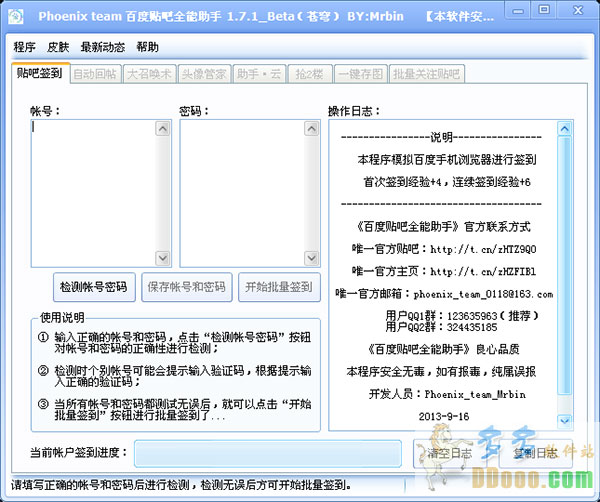The width and height of the screenshot is (600, 502).
Task: Switch to the 头像管家 tab
Action: click(x=204, y=74)
